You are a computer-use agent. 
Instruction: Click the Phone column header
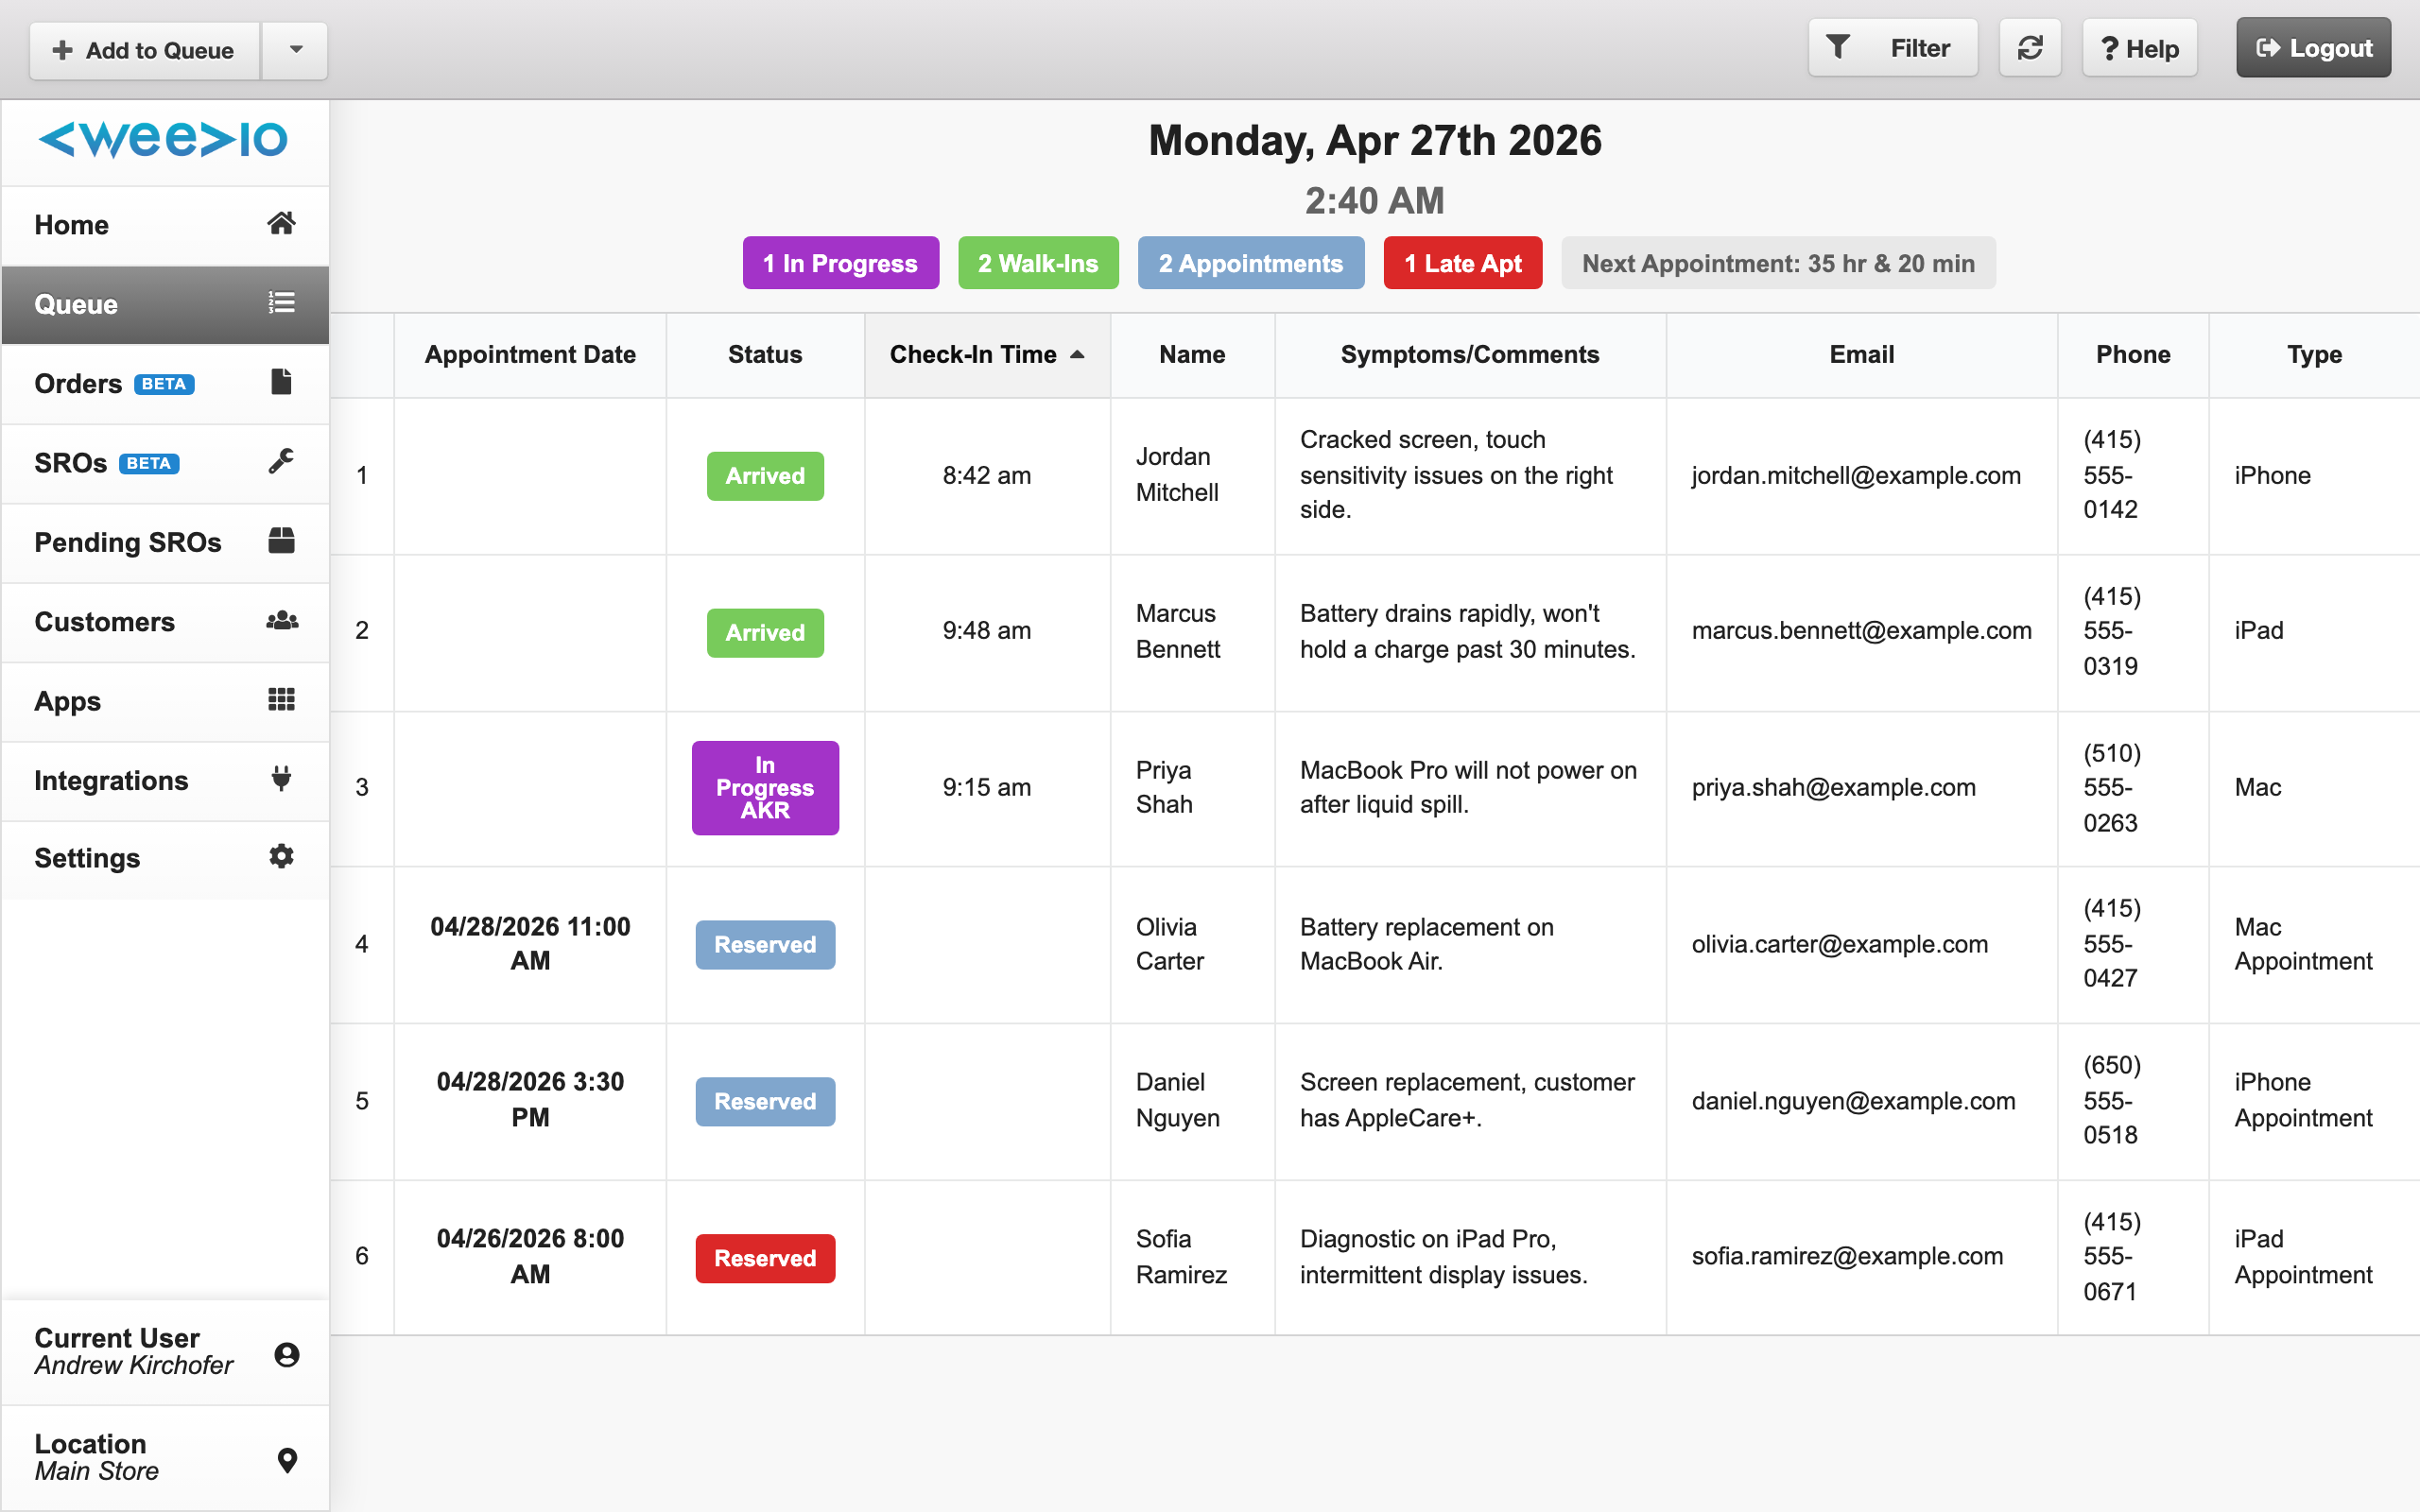(x=2133, y=355)
